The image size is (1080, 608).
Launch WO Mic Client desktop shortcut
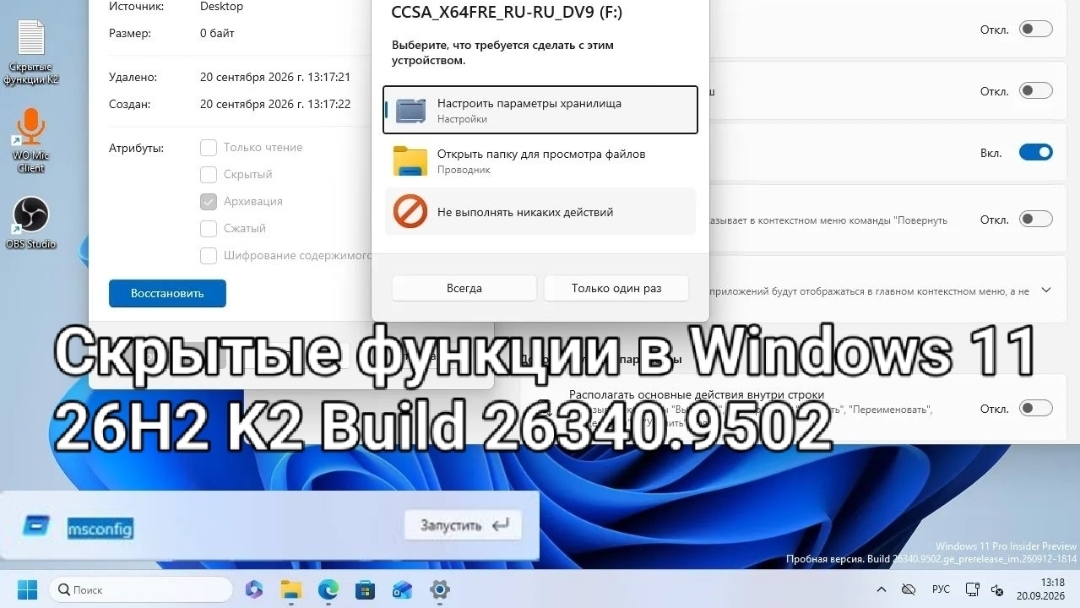pos(31,140)
